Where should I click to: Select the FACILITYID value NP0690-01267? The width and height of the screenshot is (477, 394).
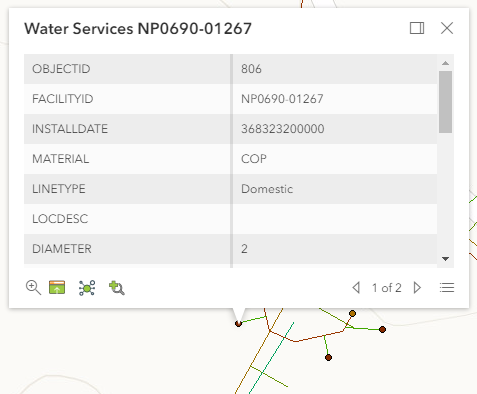pyautogui.click(x=282, y=99)
